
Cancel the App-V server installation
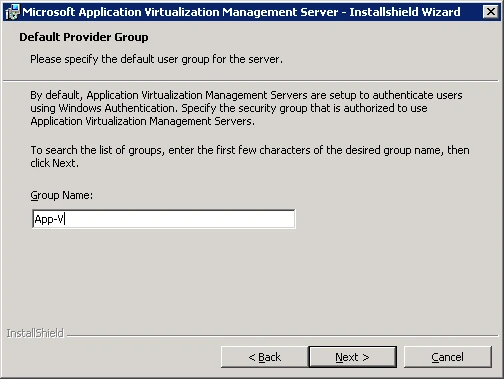pyautogui.click(x=447, y=357)
